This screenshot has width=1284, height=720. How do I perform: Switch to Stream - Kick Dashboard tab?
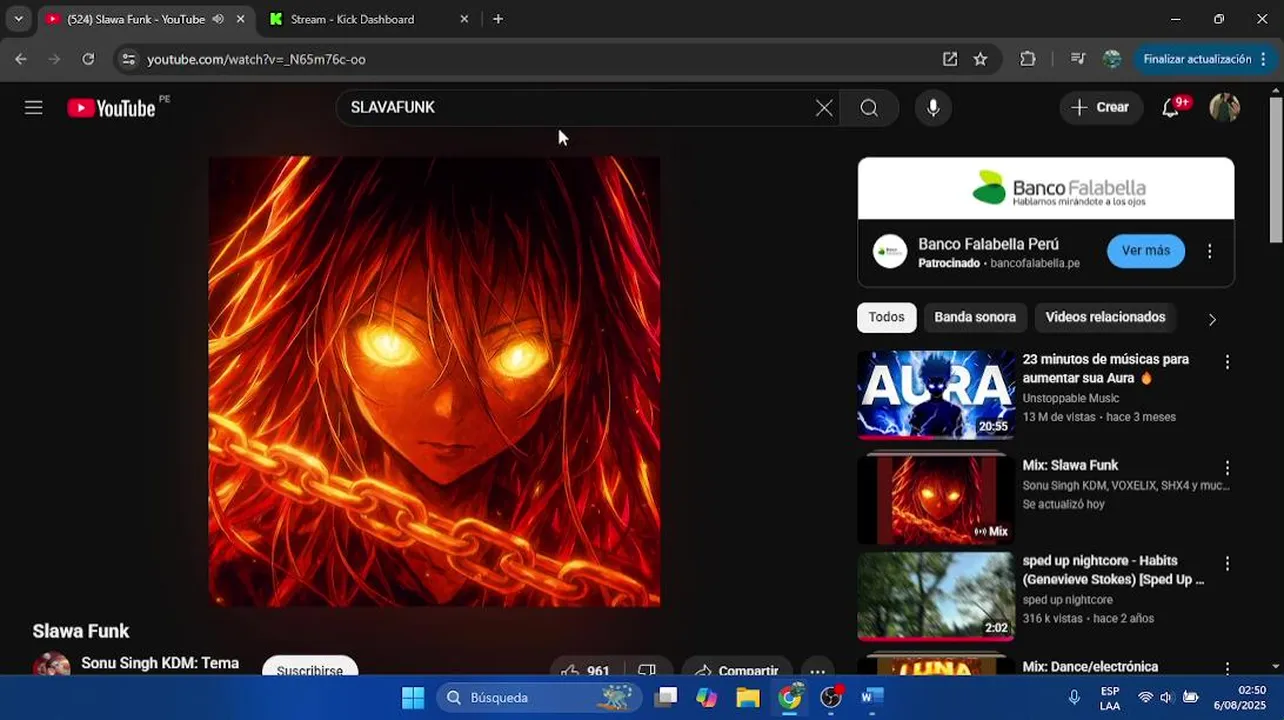352,19
